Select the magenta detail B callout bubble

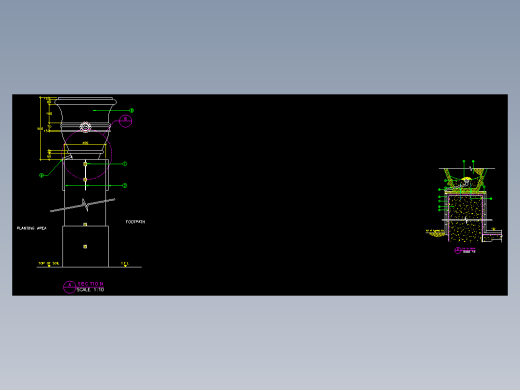125,121
